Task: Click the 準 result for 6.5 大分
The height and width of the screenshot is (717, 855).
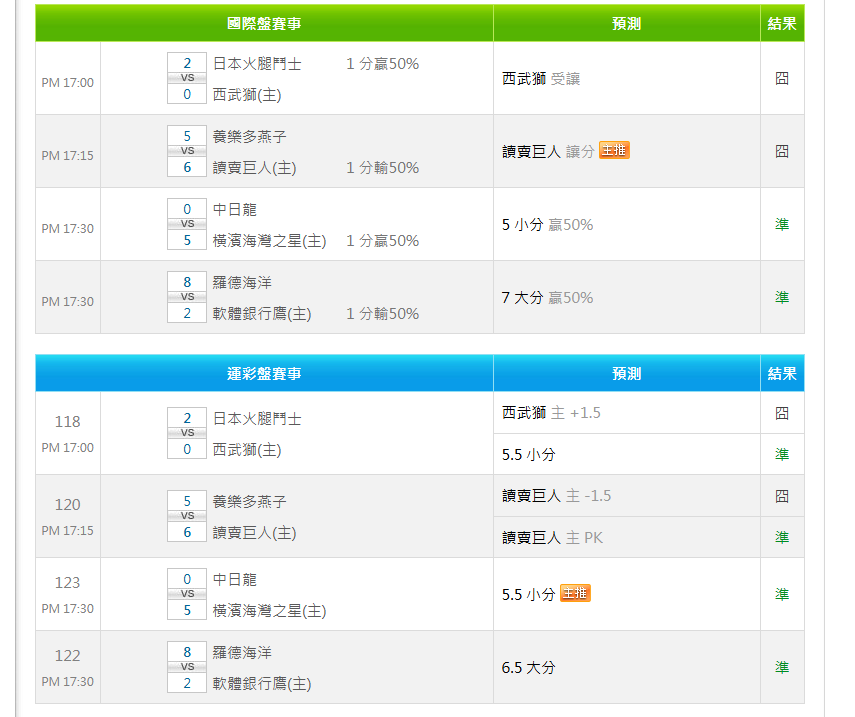Action: (782, 667)
